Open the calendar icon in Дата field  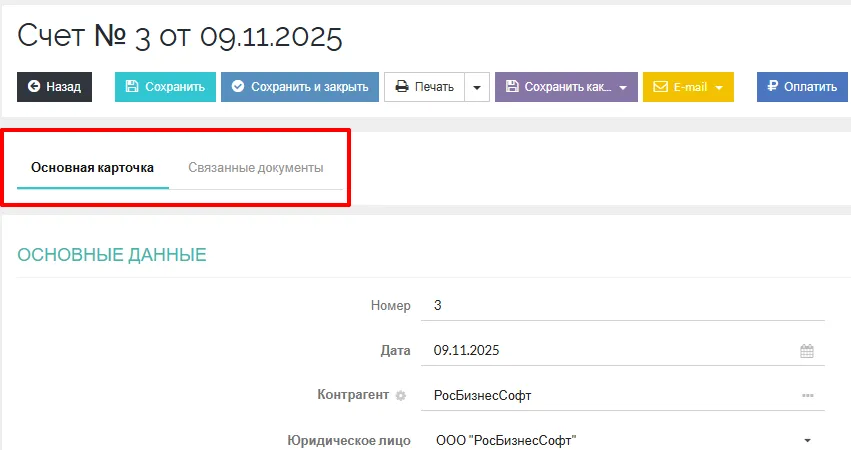(807, 351)
